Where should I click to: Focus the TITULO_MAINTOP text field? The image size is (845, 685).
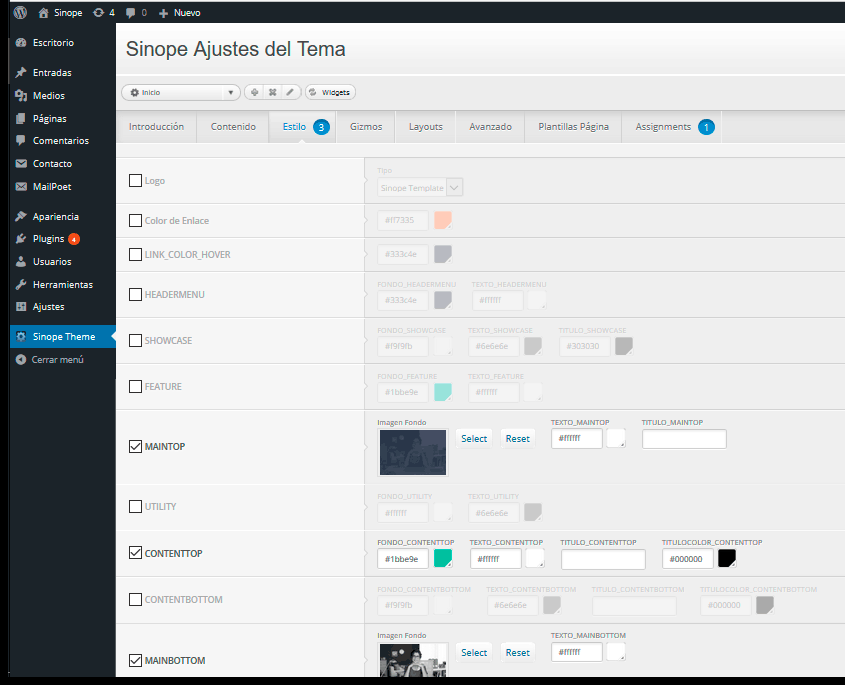[684, 439]
